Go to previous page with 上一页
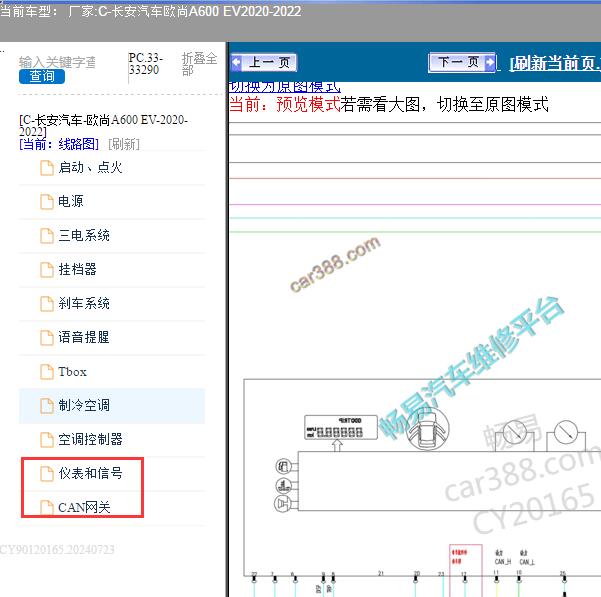This screenshot has height=597, width=601. click(264, 62)
